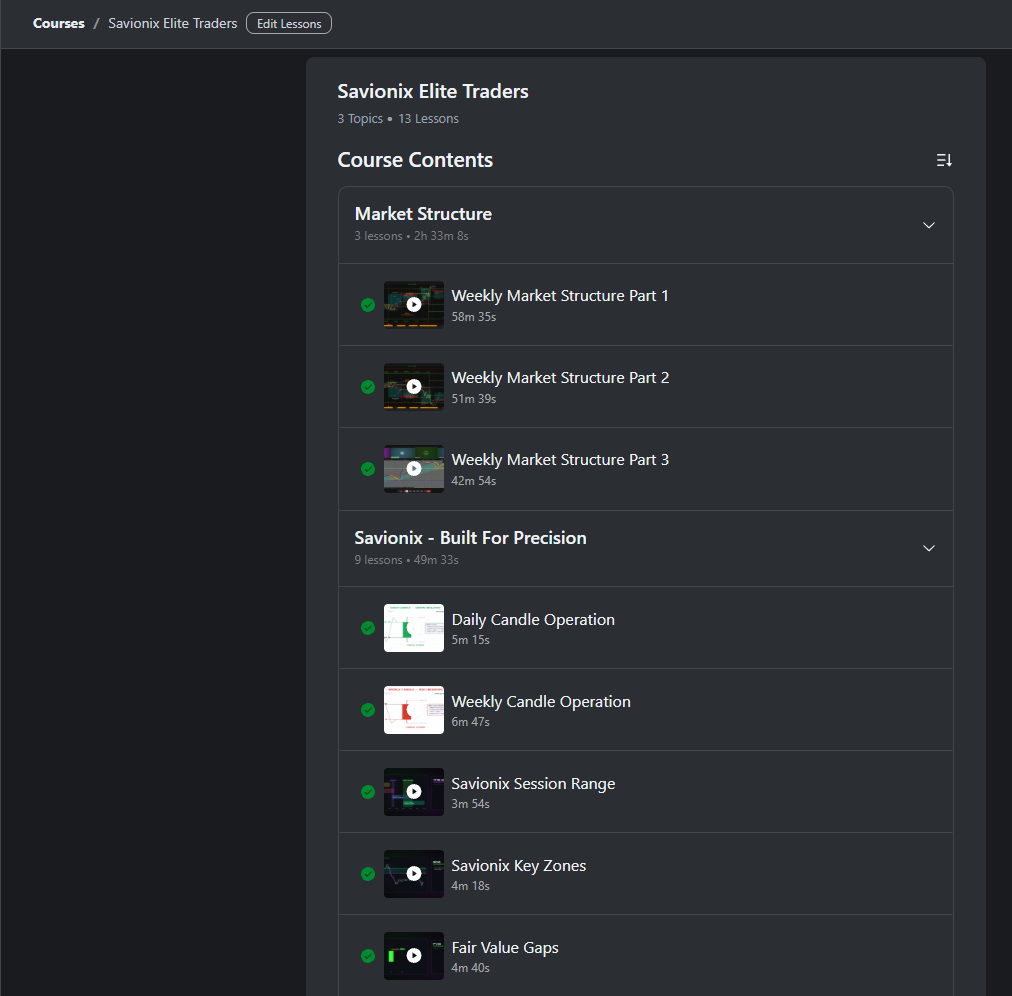This screenshot has height=996, width=1012.
Task: Click the 4m 18s duration label
Action: pos(471,886)
